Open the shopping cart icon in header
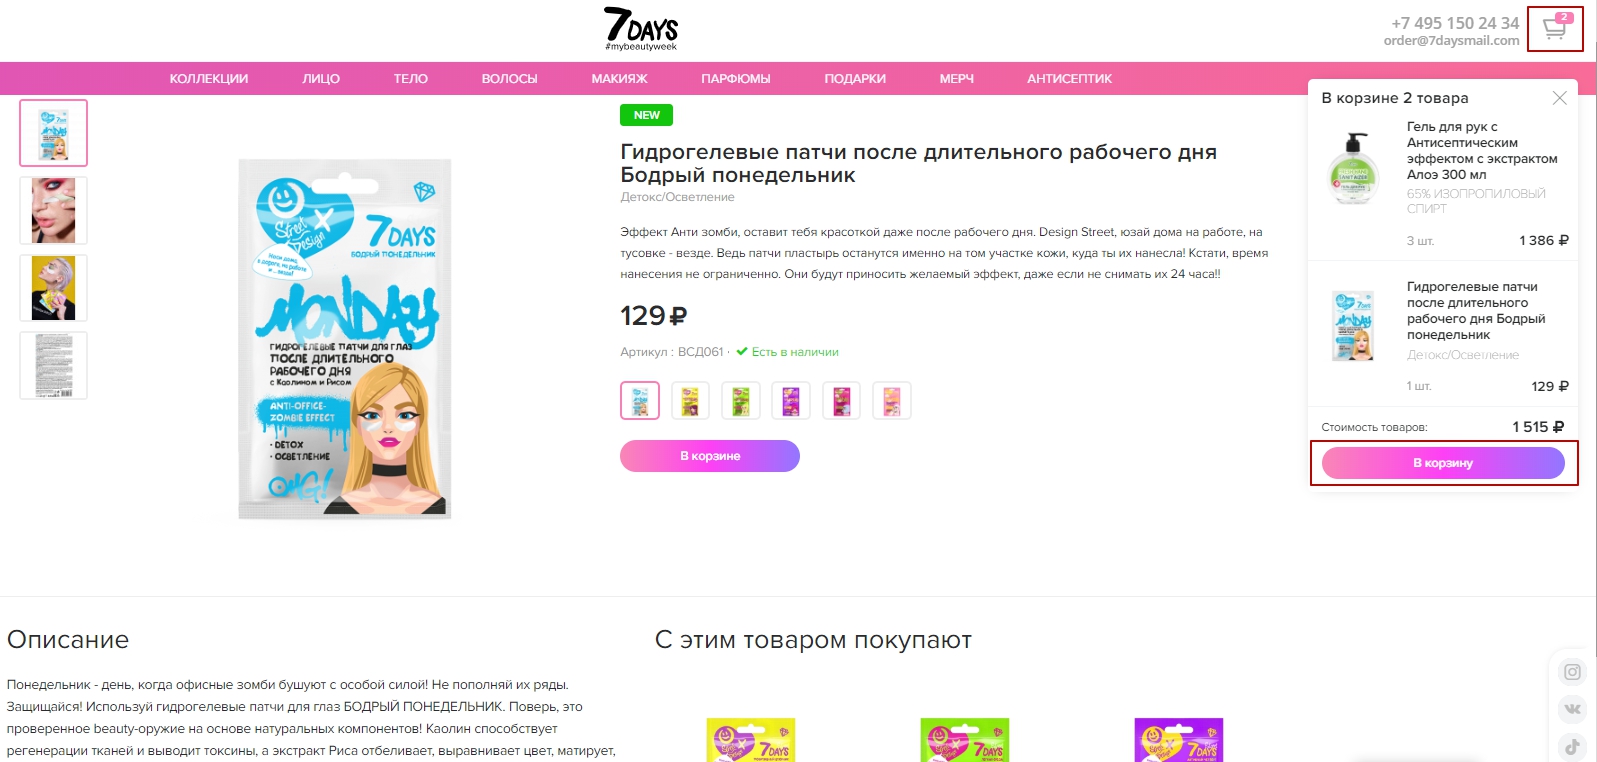Image resolution: width=1597 pixels, height=762 pixels. pos(1555,27)
